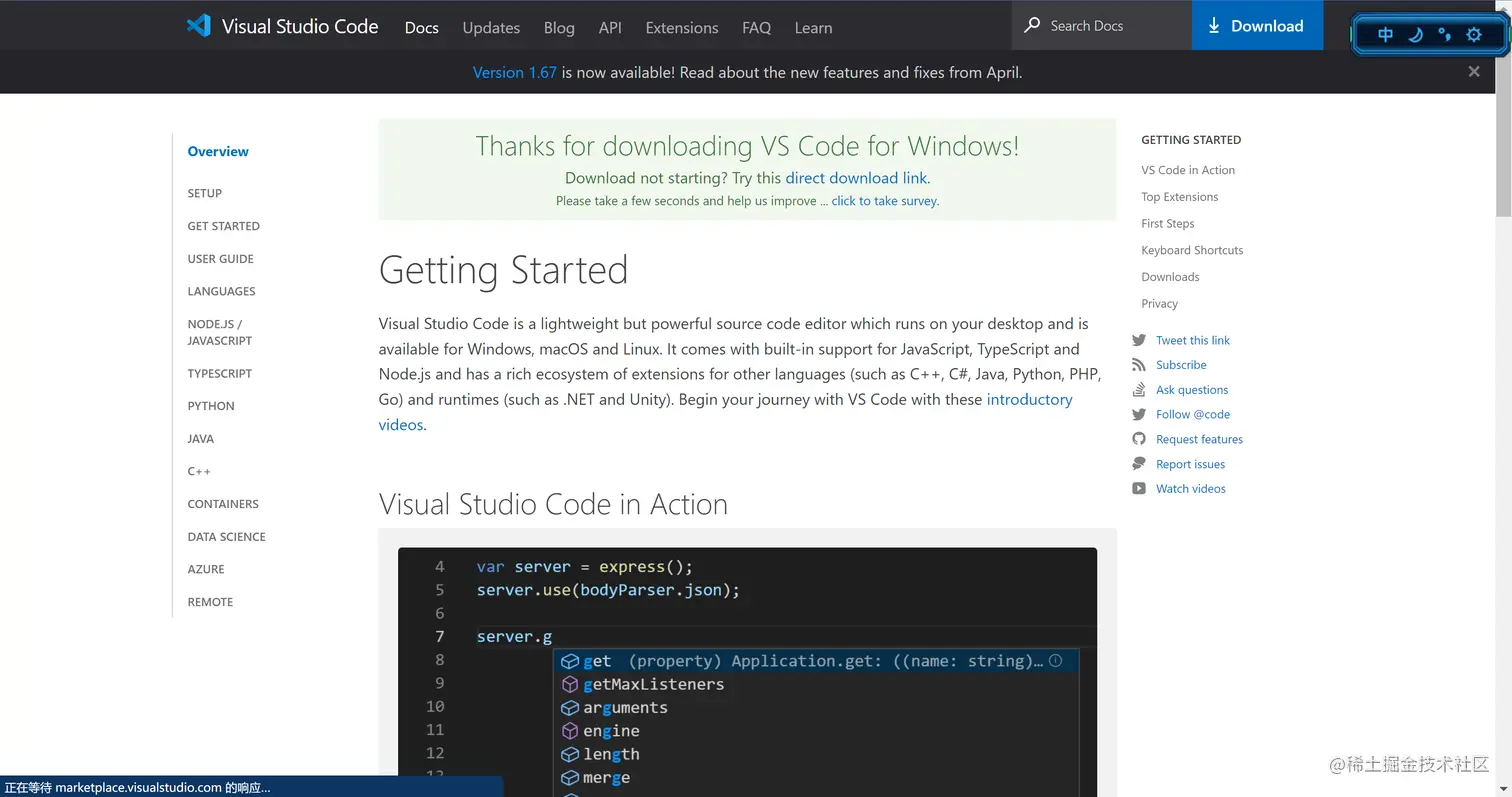Click the YouTube Watch videos icon

1139,489
